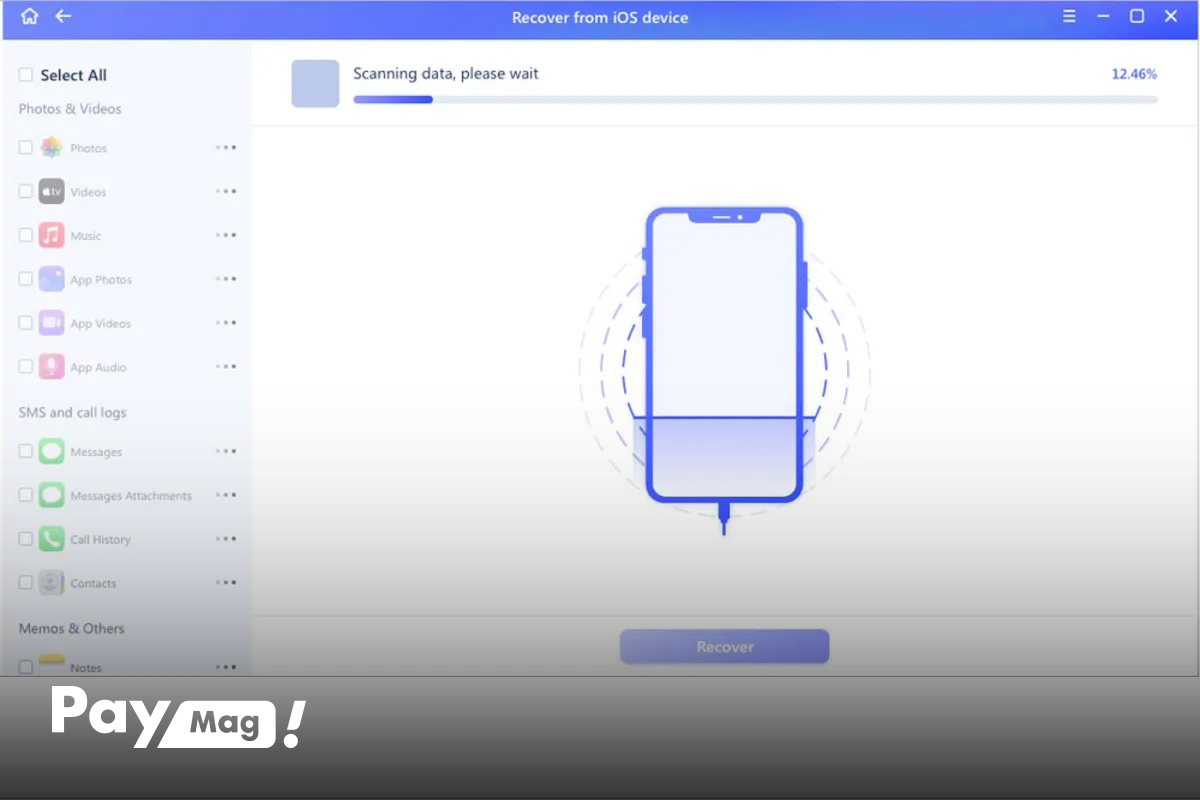Open the three-dot menu beside App Videos
Screen dimensions: 1200x800
click(226, 323)
